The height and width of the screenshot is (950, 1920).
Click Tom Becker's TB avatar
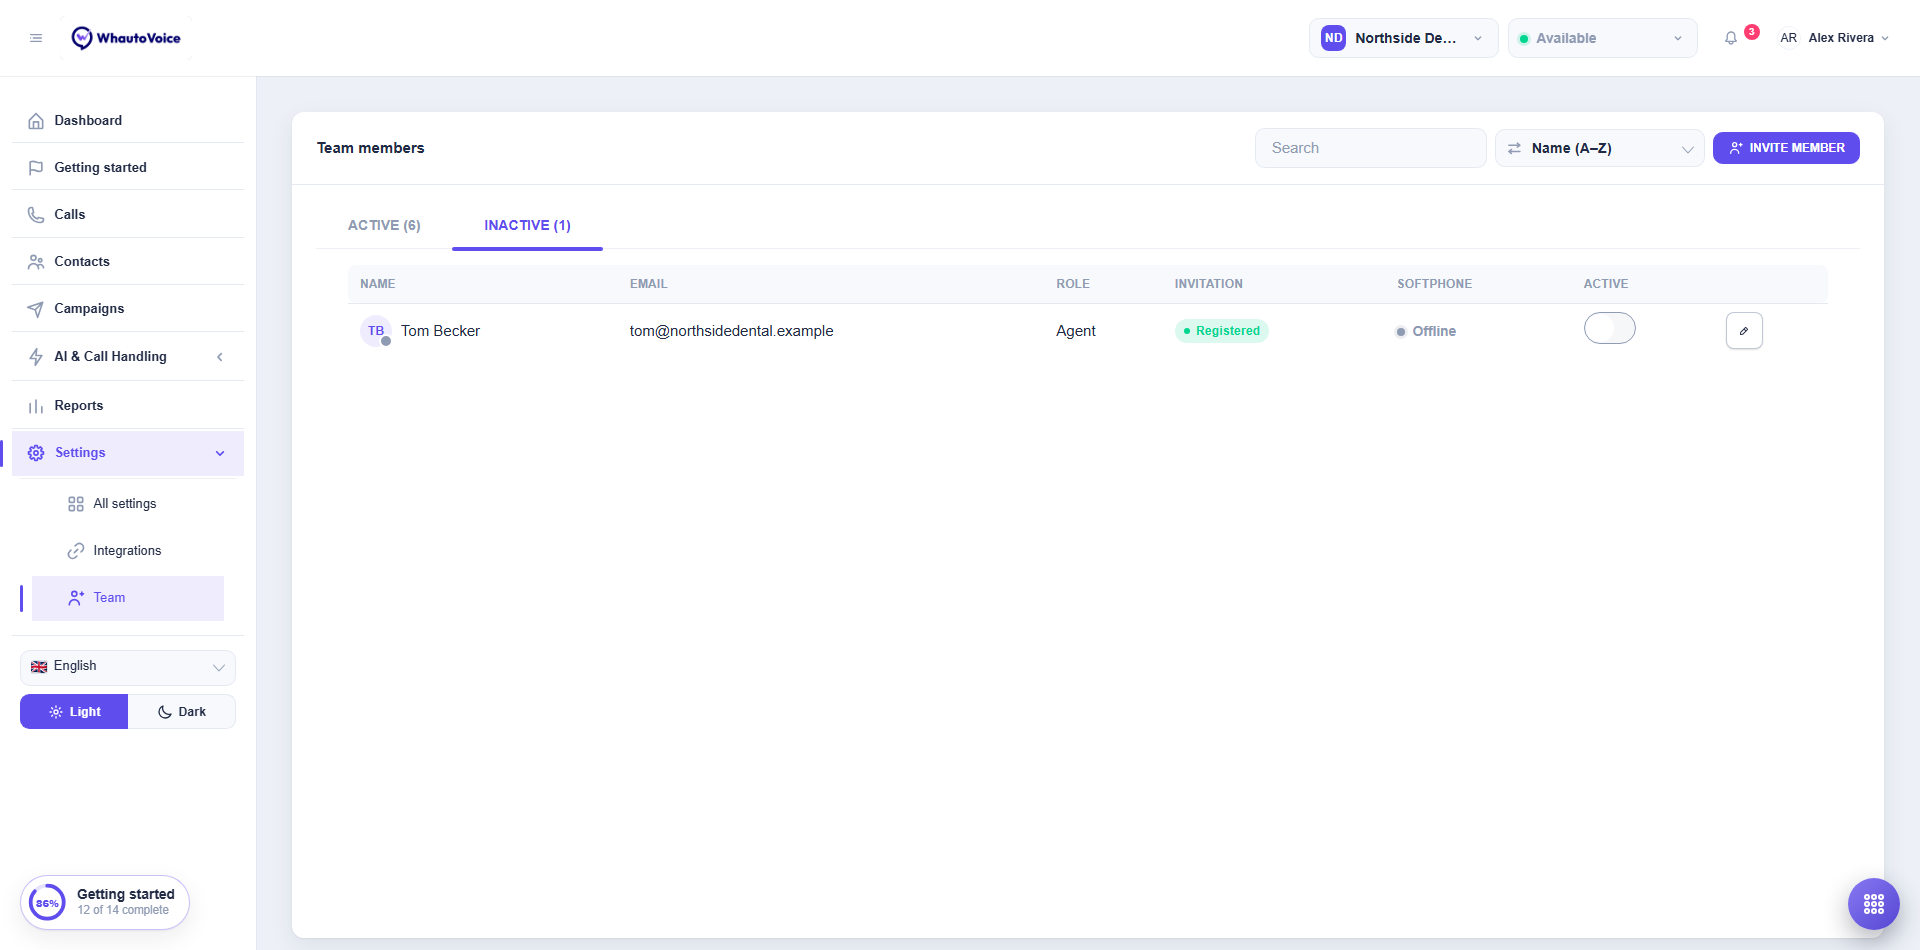pyautogui.click(x=376, y=331)
